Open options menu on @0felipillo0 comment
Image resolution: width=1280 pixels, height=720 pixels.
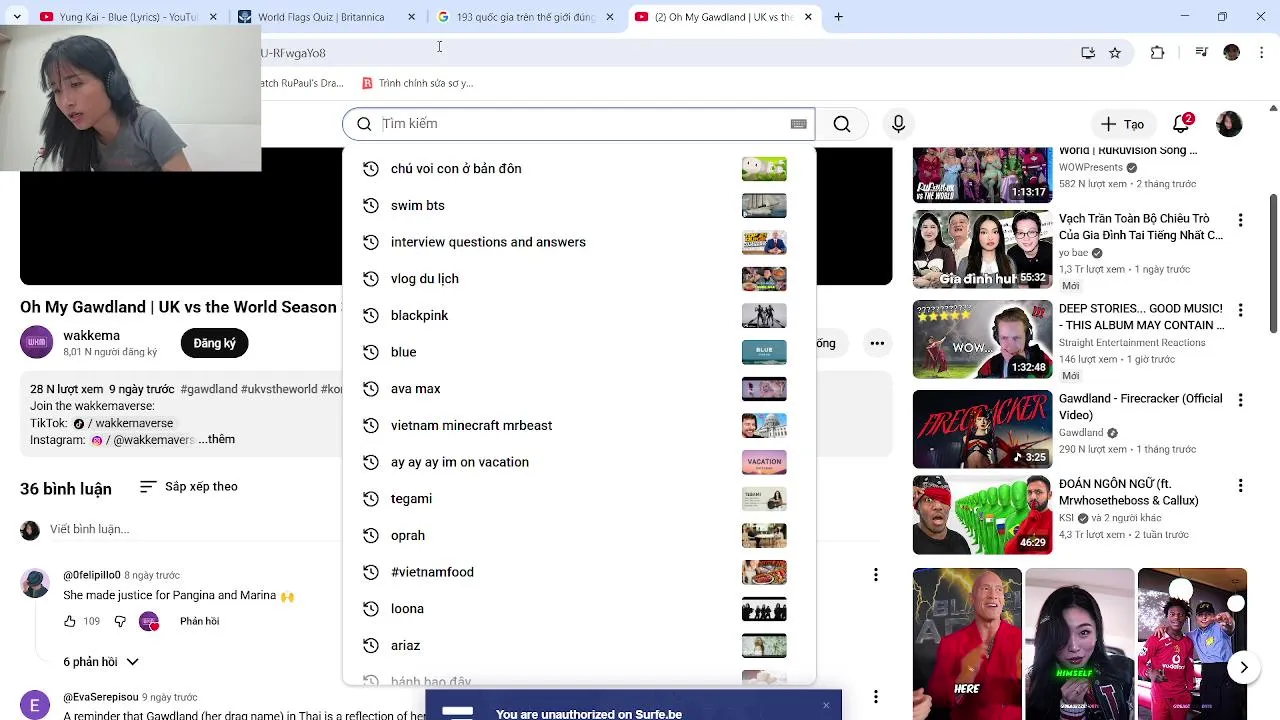pos(876,575)
